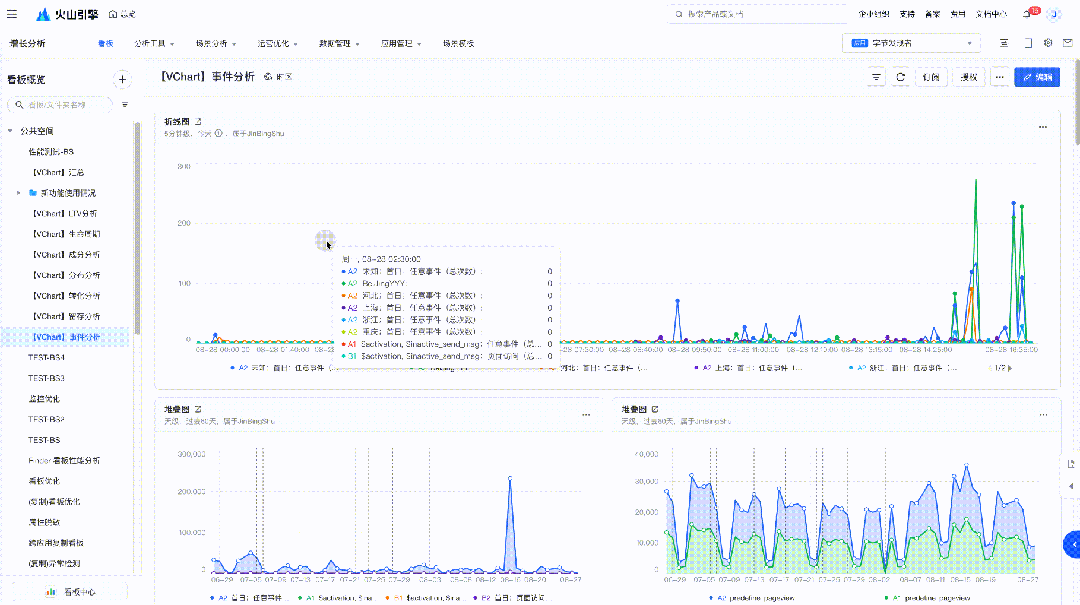Open 【VChart】成分分析 dashboard in sidebar
The height and width of the screenshot is (605, 1080).
[66, 254]
